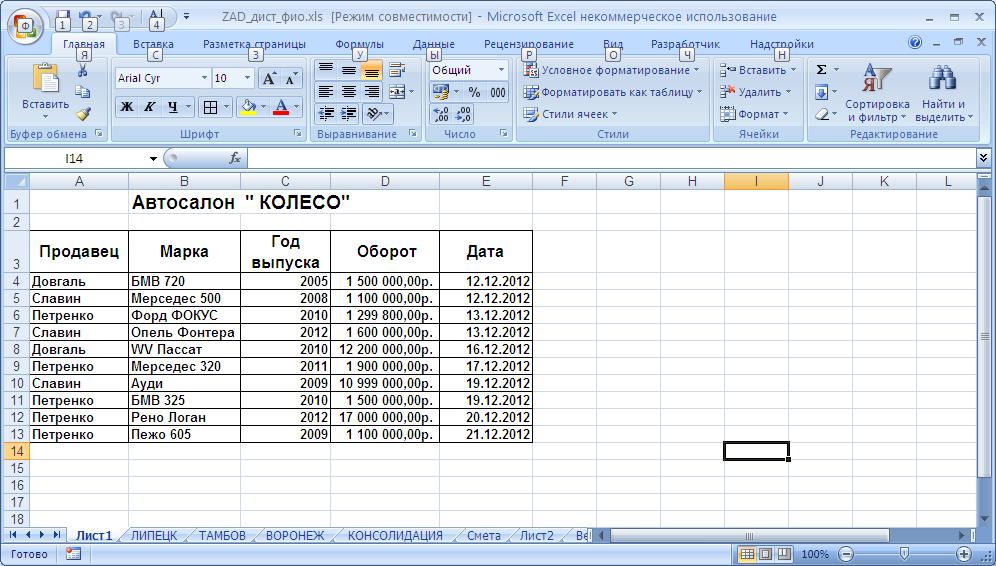
Task: Open Excel help with the question mark icon
Action: tap(915, 43)
